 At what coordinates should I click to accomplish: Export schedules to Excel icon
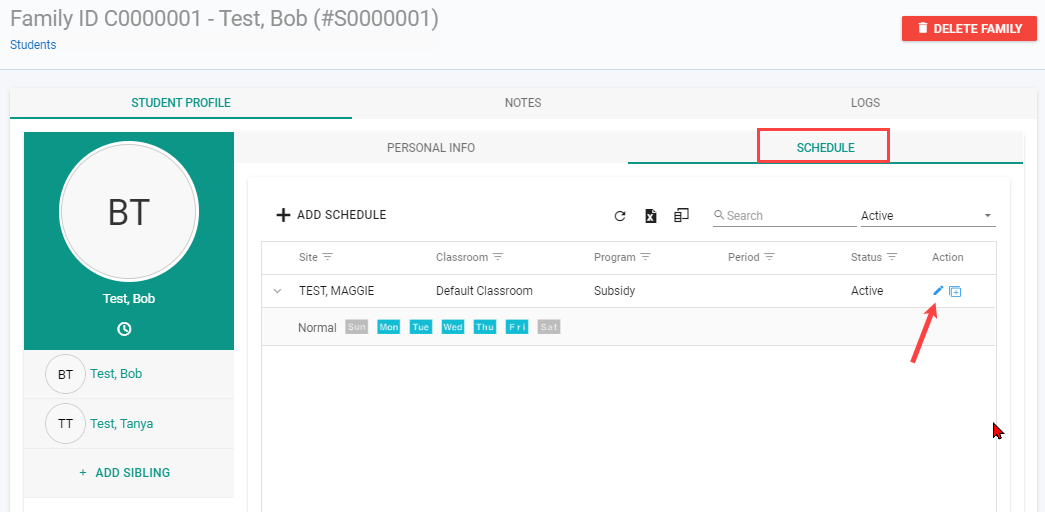pyautogui.click(x=651, y=216)
